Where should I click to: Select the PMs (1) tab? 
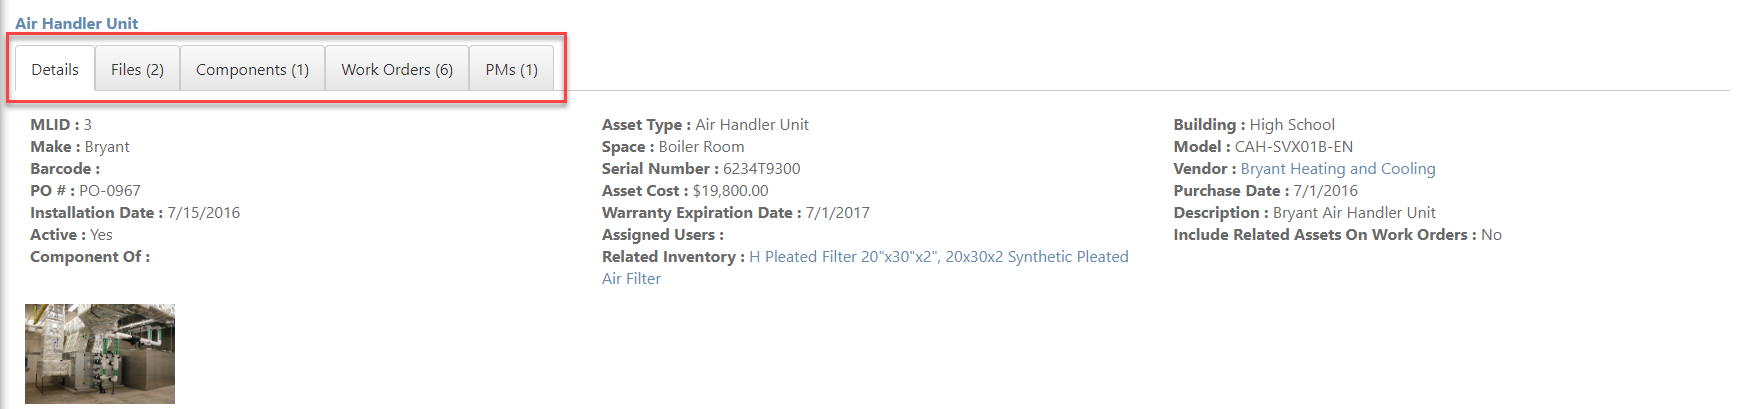511,69
